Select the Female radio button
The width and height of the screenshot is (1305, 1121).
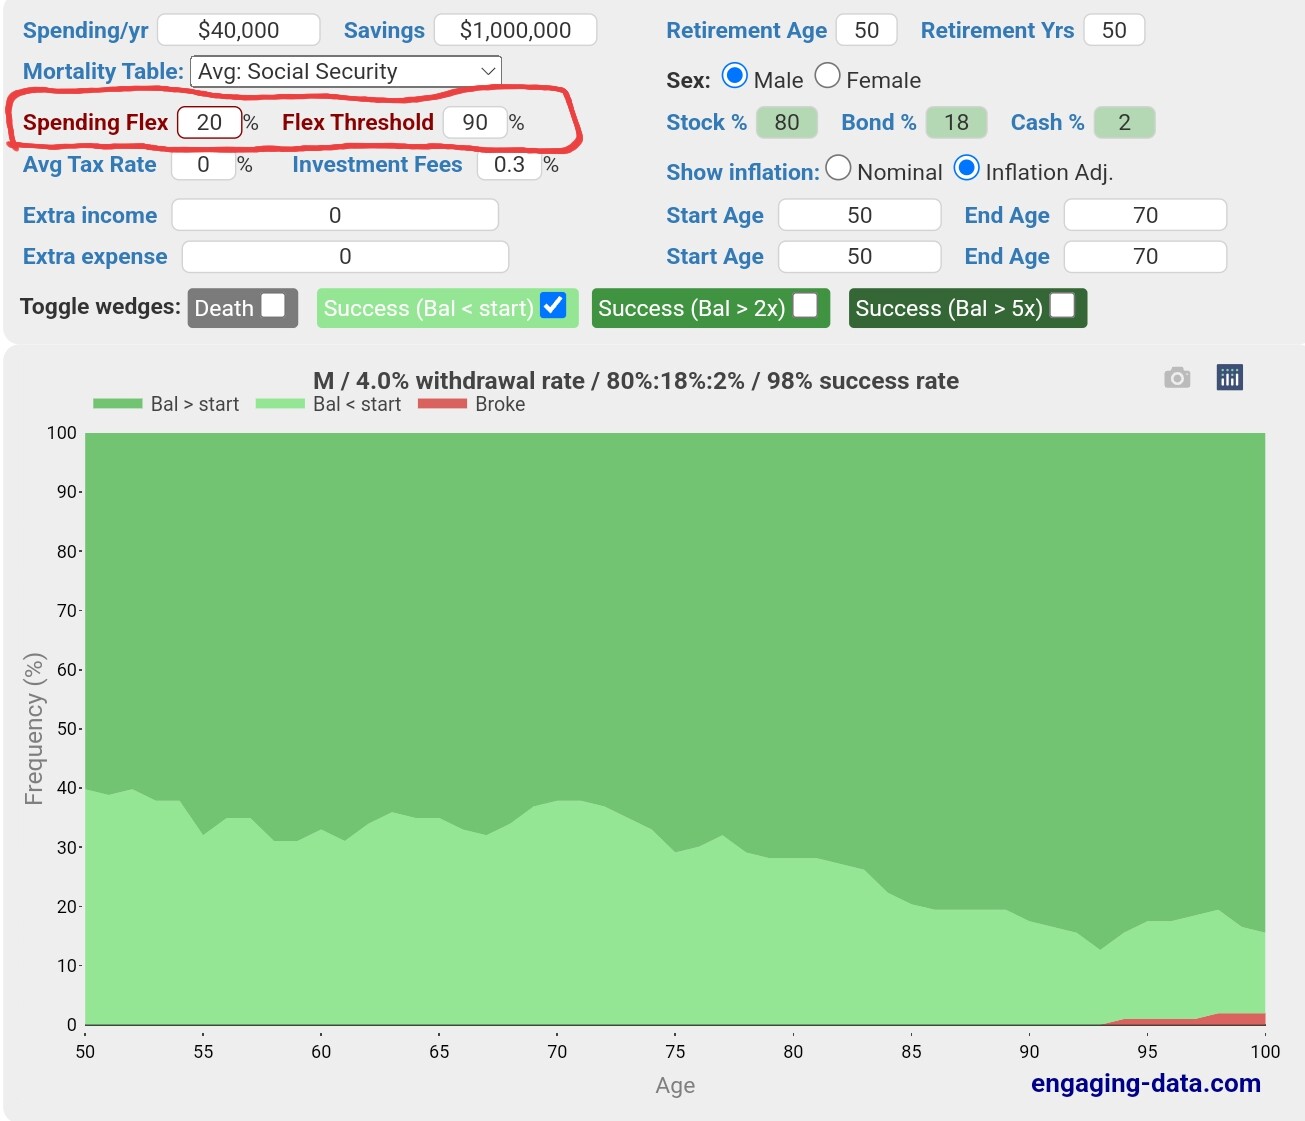point(827,76)
